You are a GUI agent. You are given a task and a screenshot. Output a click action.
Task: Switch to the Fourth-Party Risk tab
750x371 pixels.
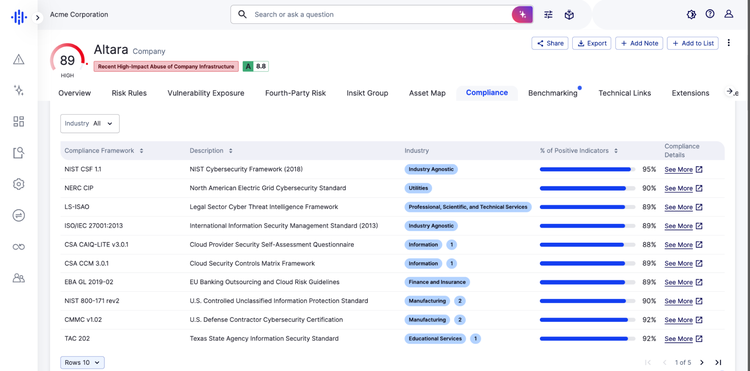coord(296,93)
